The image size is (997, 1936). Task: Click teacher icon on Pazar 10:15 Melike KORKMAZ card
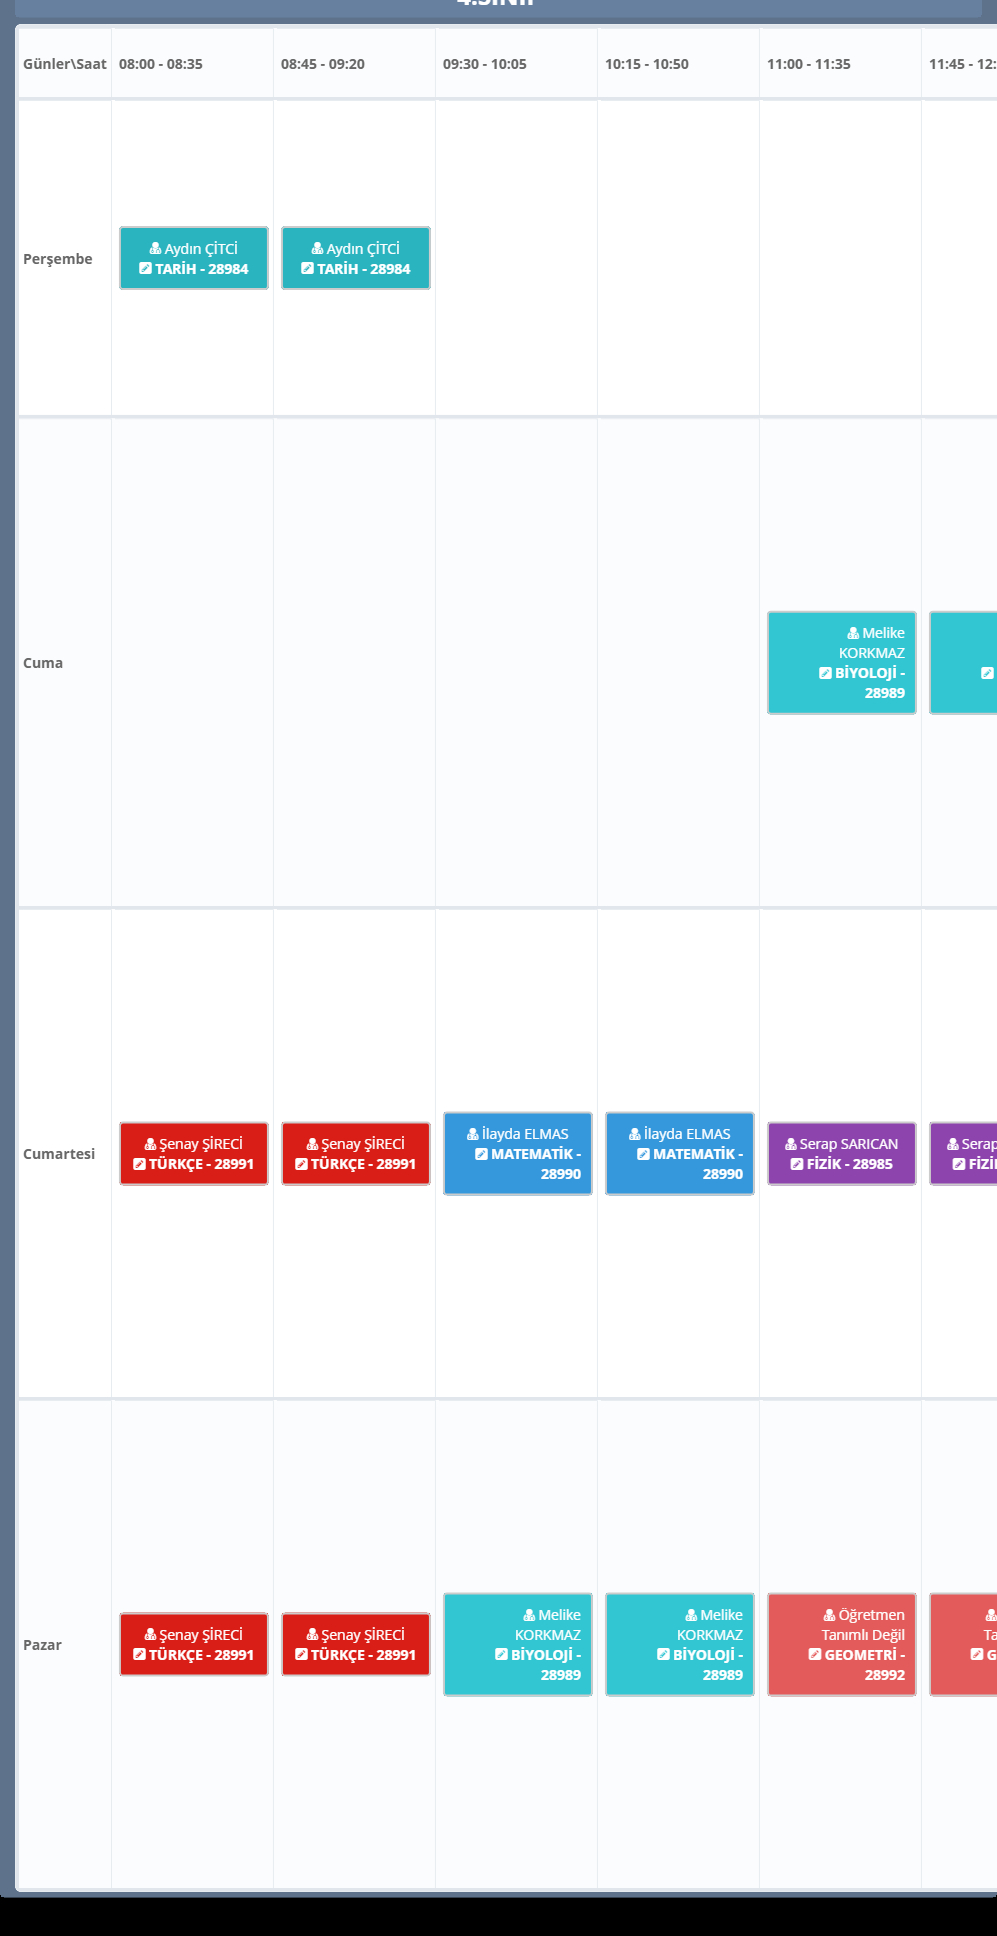[x=691, y=1615]
